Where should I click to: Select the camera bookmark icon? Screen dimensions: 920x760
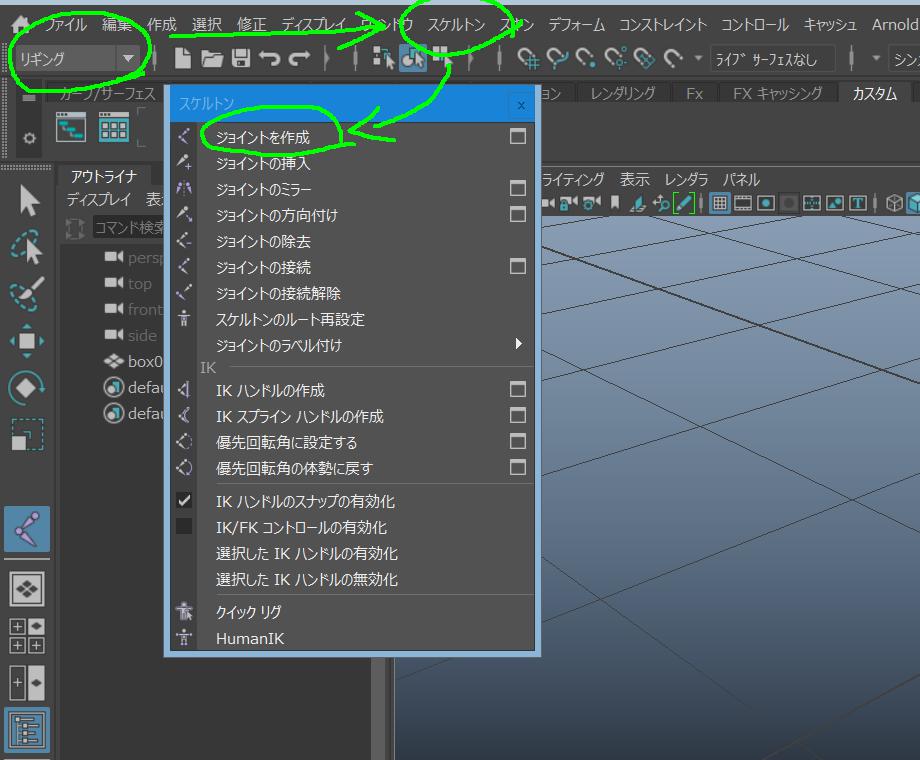pos(615,203)
